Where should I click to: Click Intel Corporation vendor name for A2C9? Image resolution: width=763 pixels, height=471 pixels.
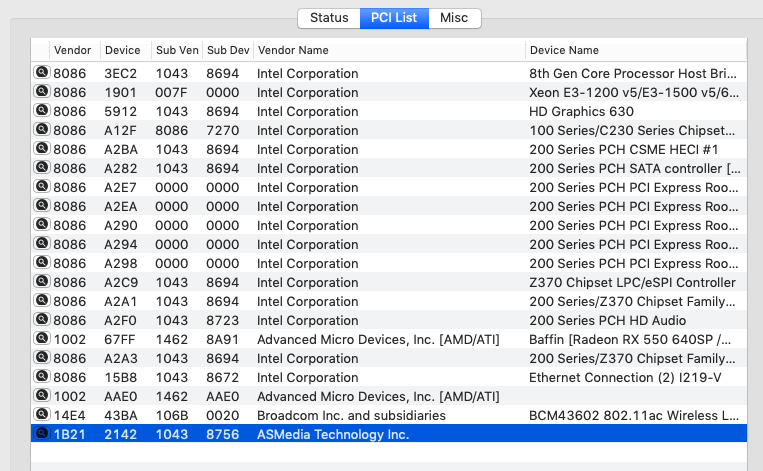308,283
